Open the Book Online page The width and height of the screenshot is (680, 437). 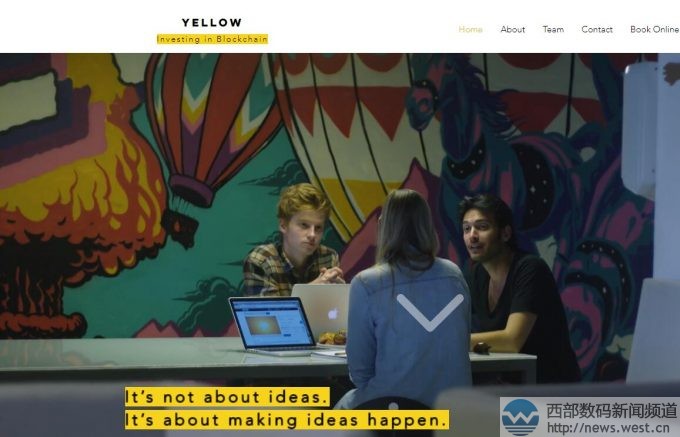654,29
